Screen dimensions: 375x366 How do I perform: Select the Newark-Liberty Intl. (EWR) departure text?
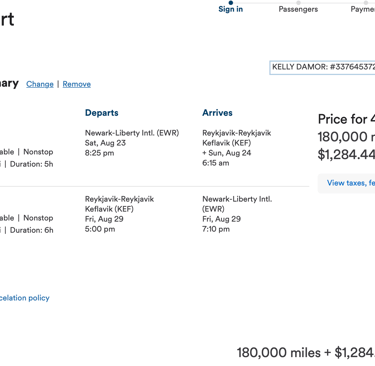click(x=132, y=133)
